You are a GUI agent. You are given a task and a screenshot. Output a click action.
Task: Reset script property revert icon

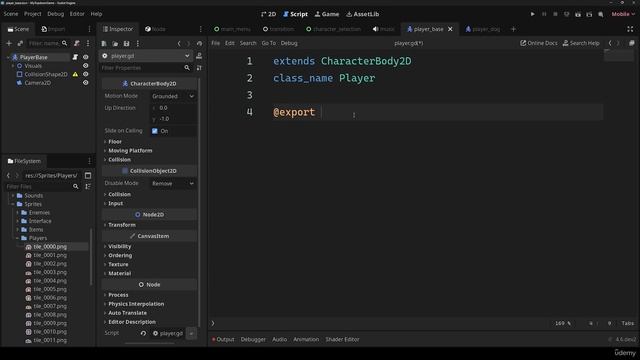(143, 333)
